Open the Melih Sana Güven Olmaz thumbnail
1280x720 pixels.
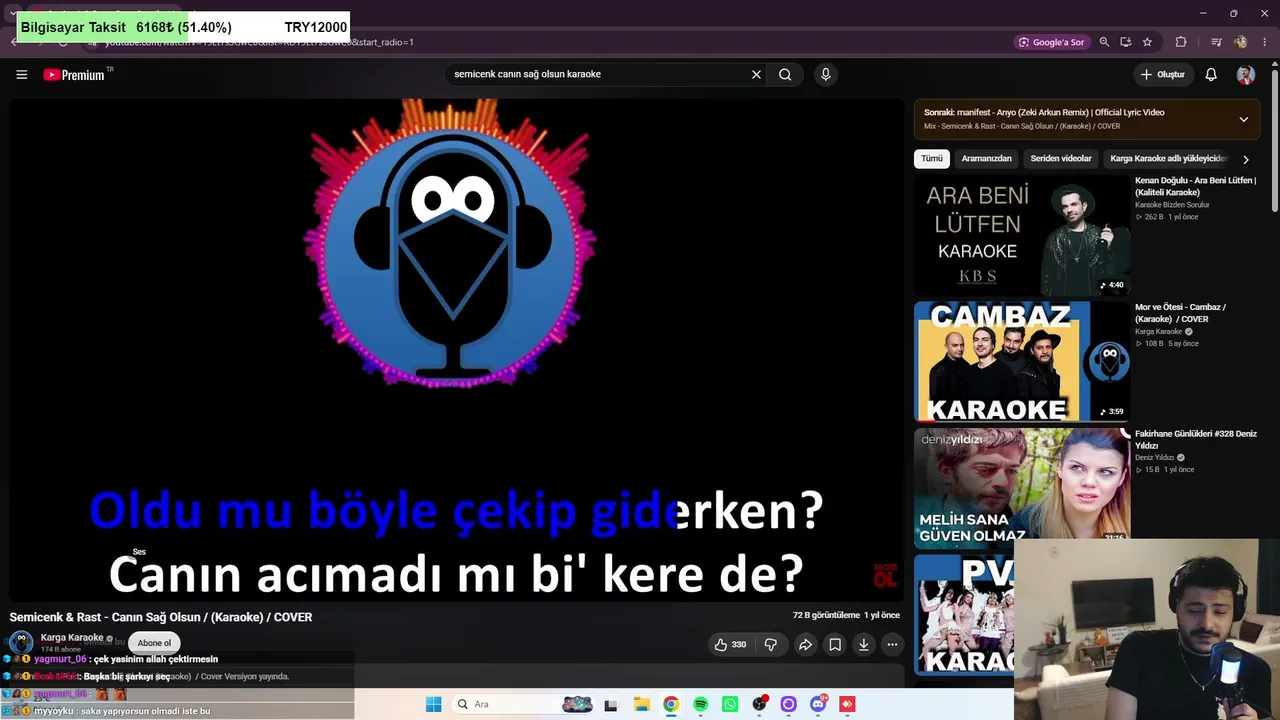[1022, 488]
